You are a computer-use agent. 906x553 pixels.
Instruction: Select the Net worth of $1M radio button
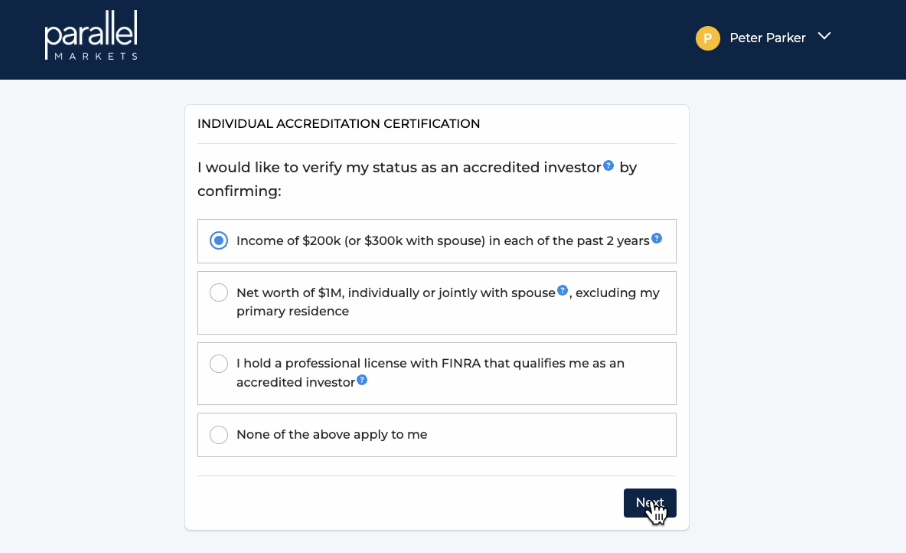(218, 292)
